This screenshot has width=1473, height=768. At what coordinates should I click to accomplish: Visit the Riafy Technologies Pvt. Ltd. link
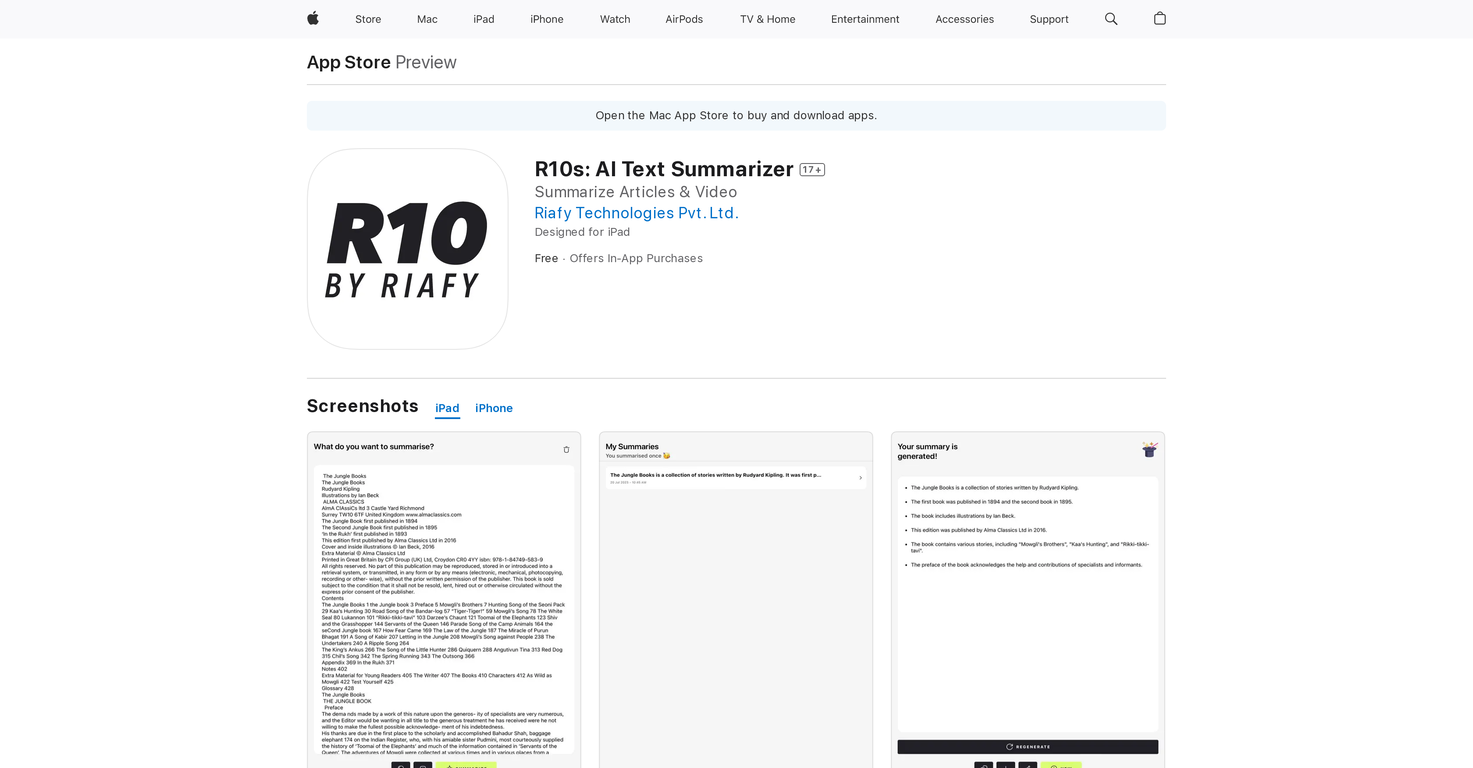tap(636, 213)
